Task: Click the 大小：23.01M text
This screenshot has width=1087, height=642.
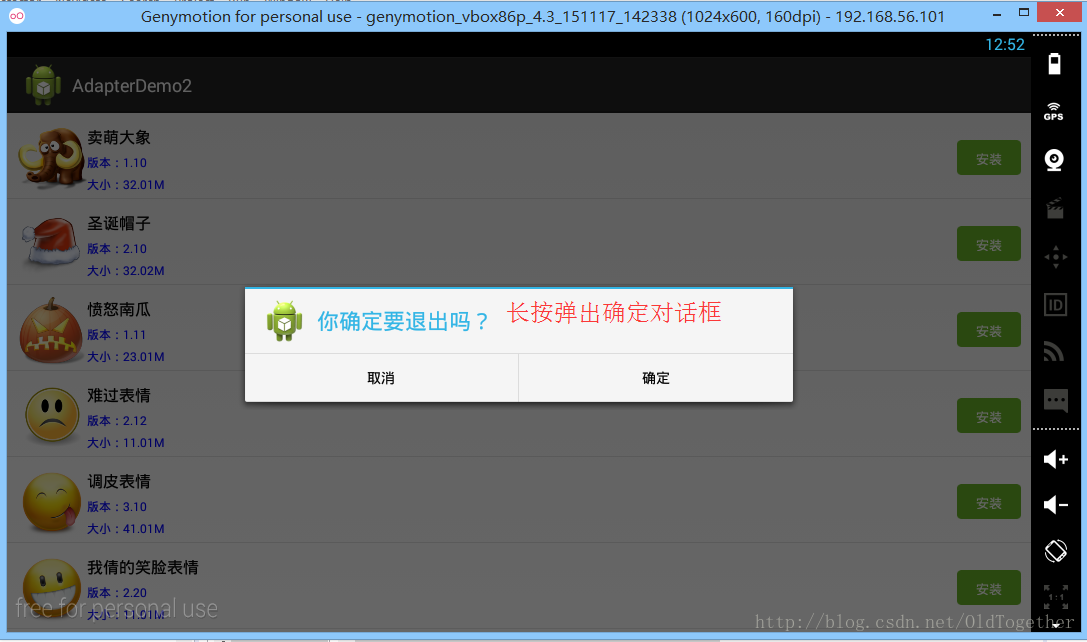Action: (x=125, y=357)
